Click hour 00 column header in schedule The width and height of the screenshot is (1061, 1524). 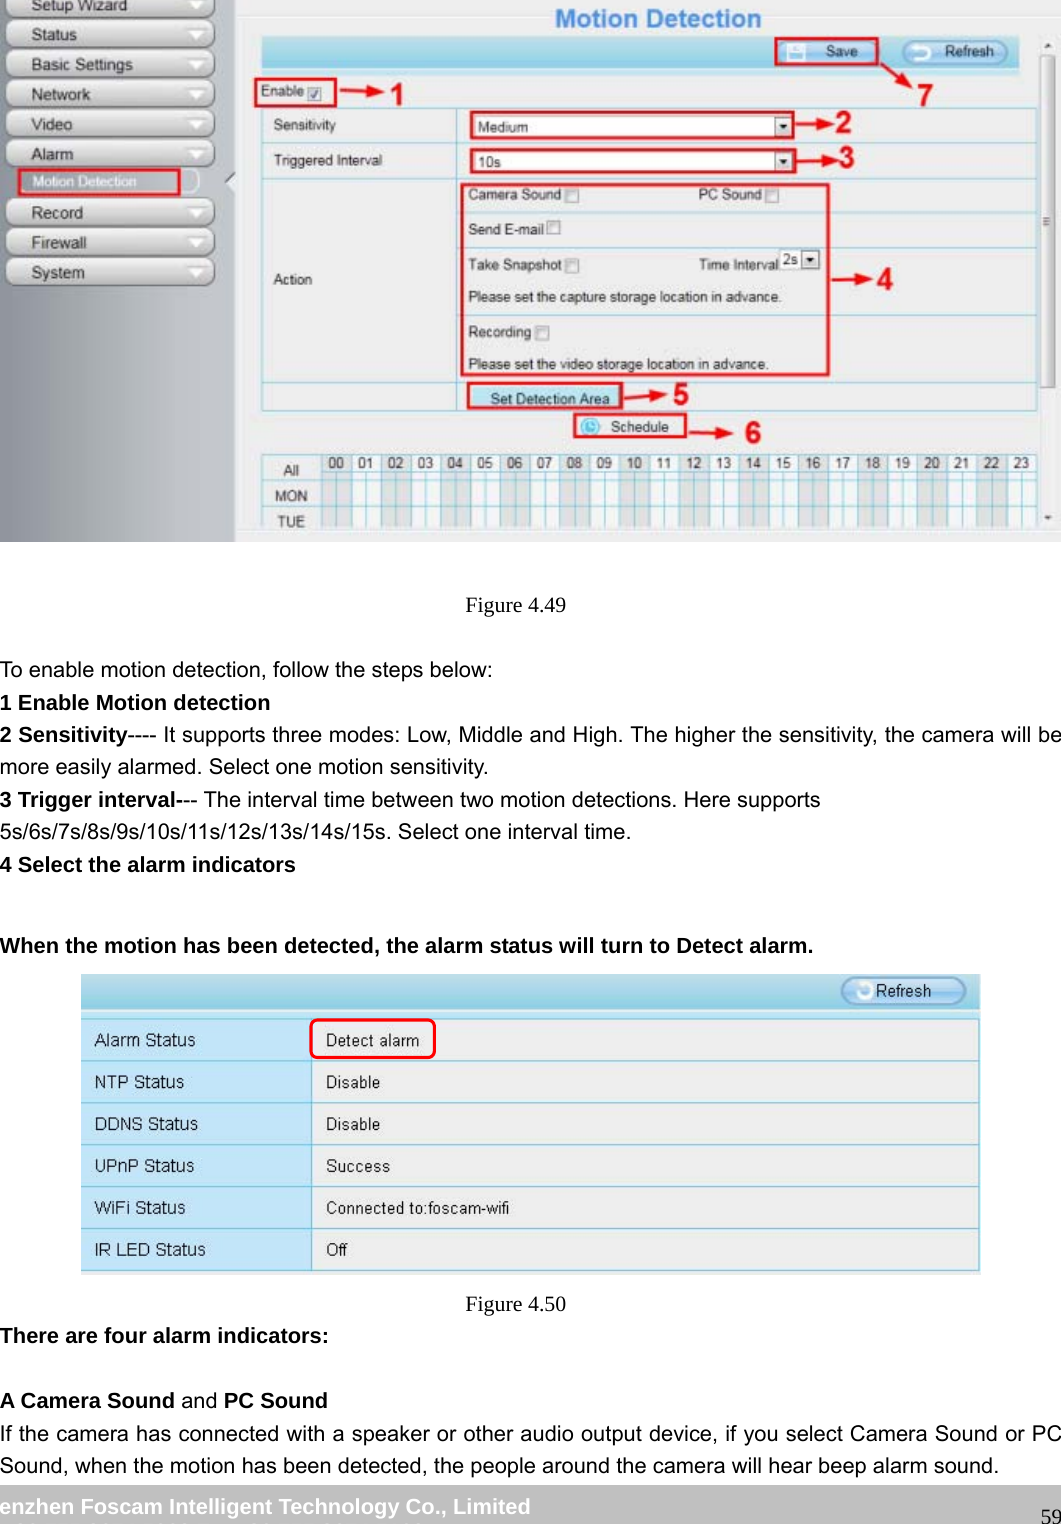[x=336, y=463]
